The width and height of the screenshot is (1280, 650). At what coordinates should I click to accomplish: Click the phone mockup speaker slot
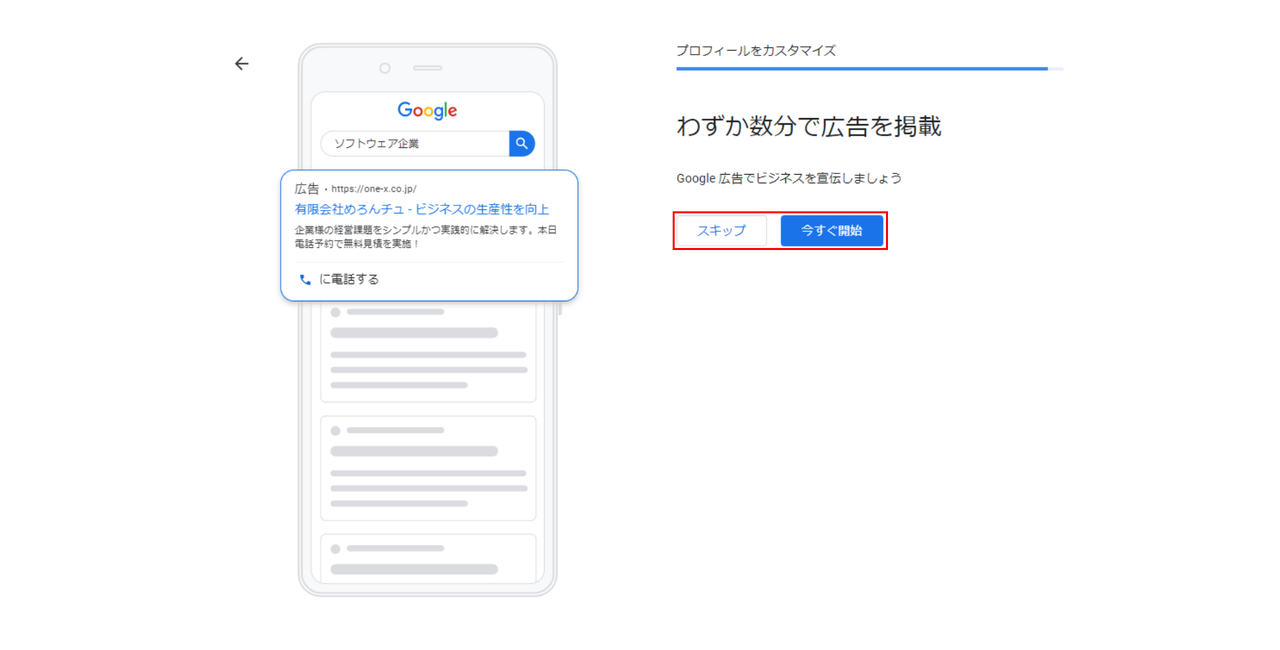click(x=427, y=68)
